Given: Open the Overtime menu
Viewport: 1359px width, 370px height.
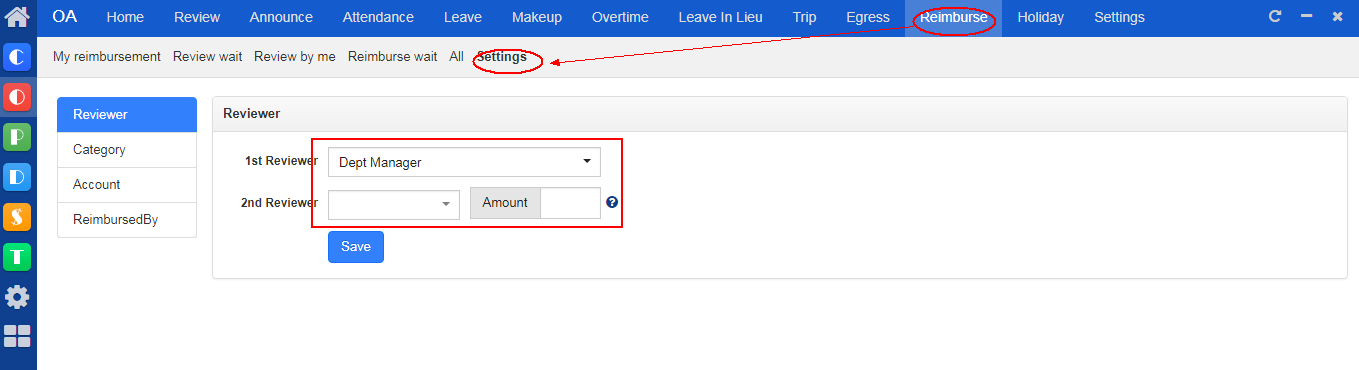Looking at the screenshot, I should (620, 17).
